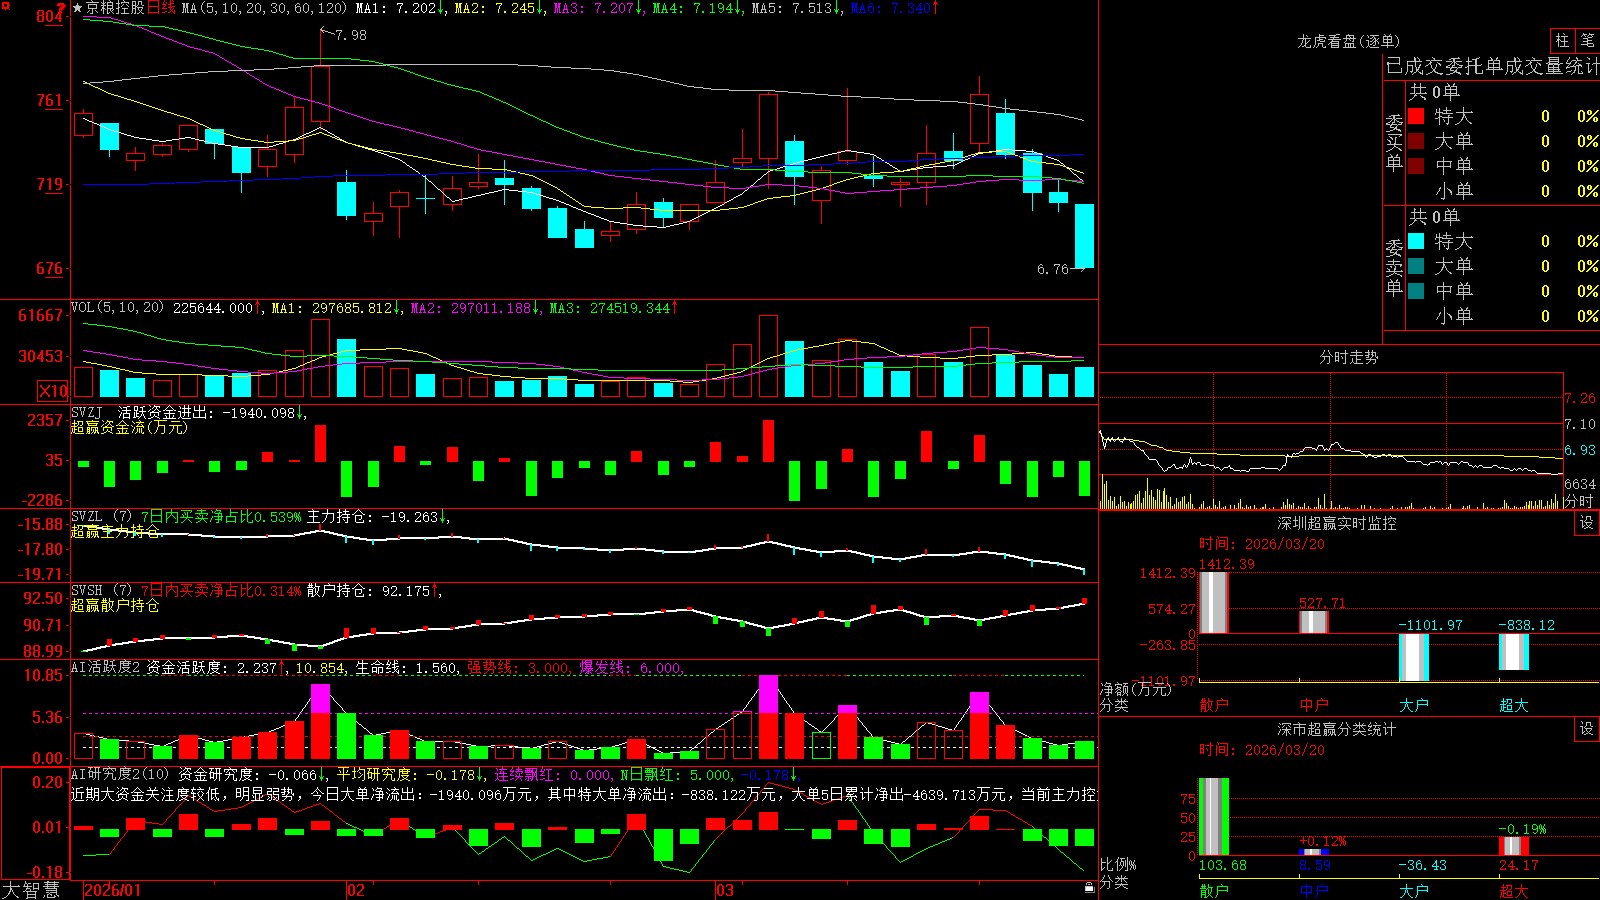Click the 京粮控股 stock name
The width and height of the screenshot is (1600, 900).
click(x=115, y=8)
